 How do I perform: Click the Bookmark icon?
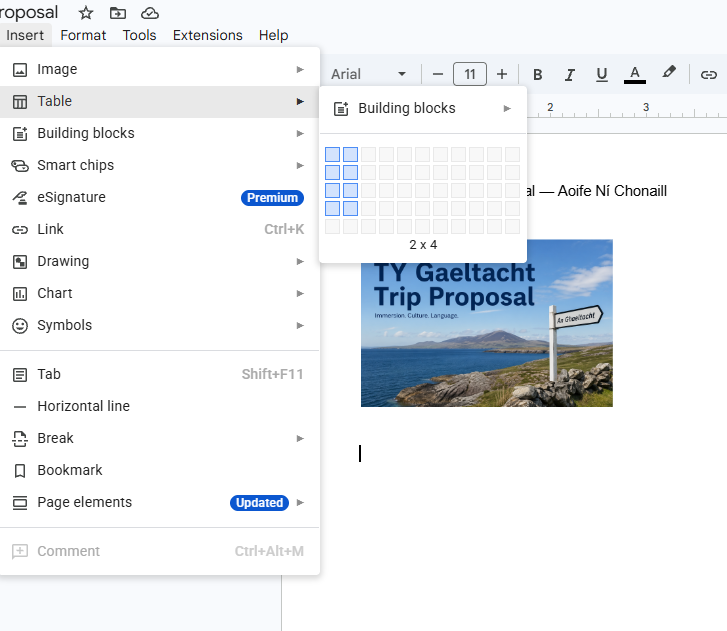coord(19,471)
